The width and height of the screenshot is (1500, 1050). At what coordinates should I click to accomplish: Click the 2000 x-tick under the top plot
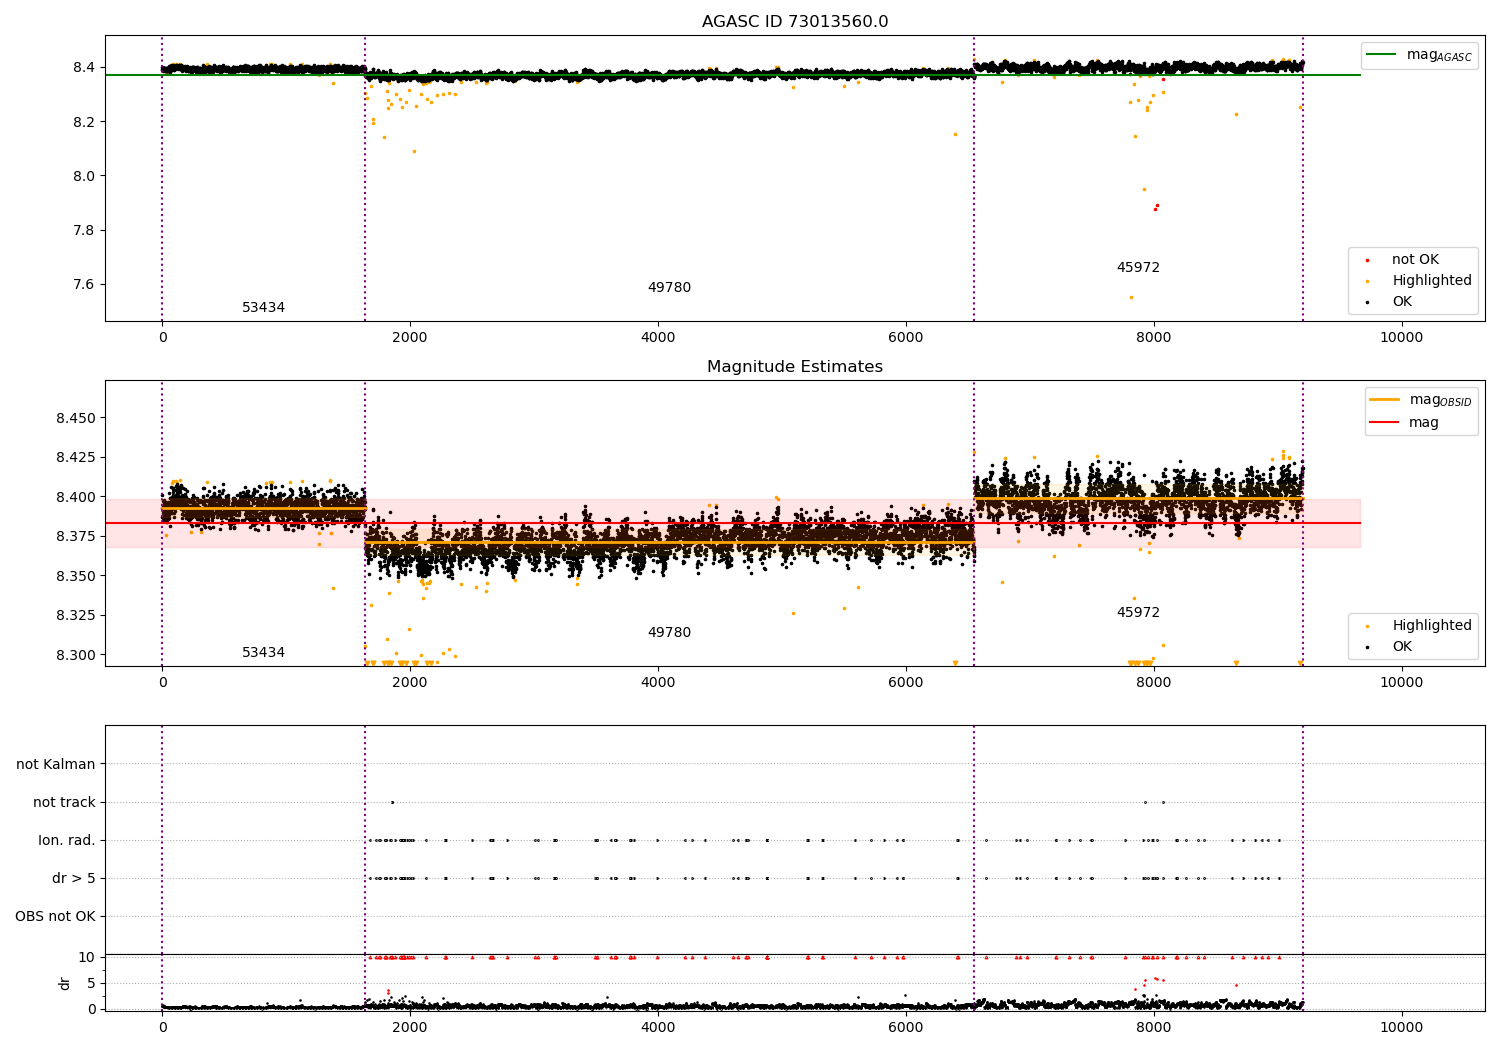click(x=410, y=338)
